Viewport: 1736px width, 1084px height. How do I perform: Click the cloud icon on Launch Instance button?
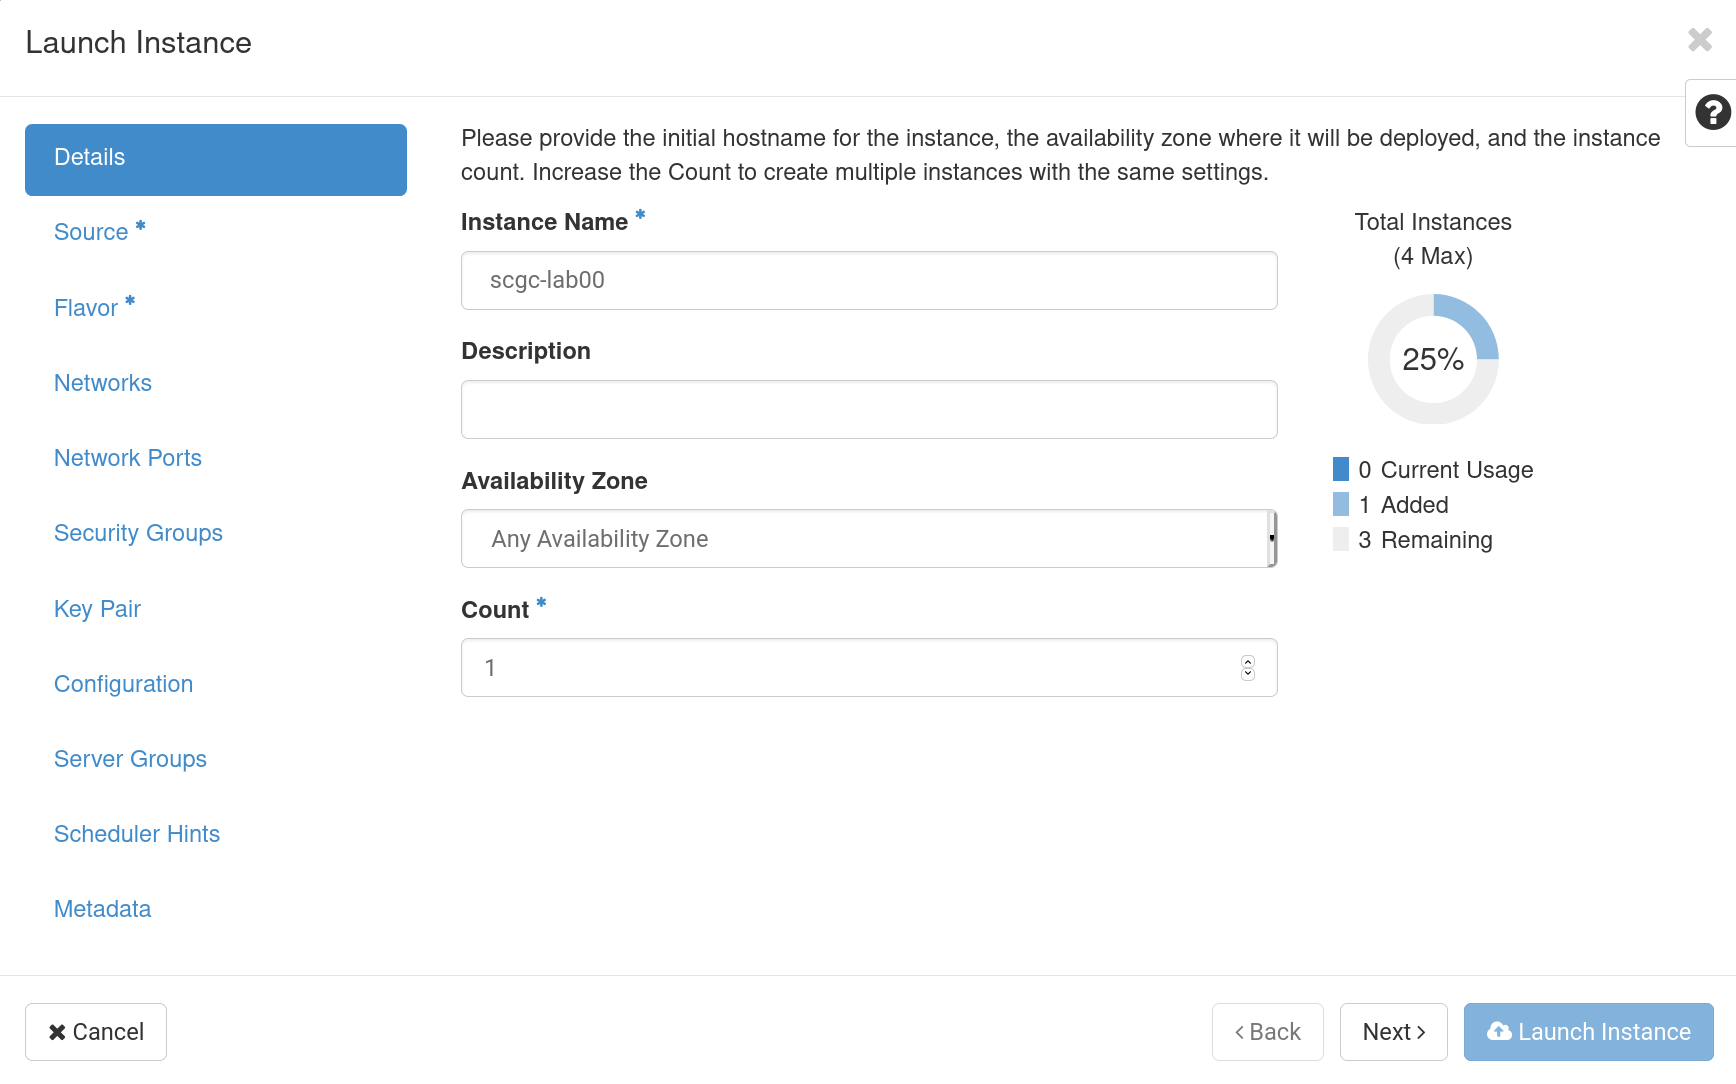click(x=1499, y=1032)
